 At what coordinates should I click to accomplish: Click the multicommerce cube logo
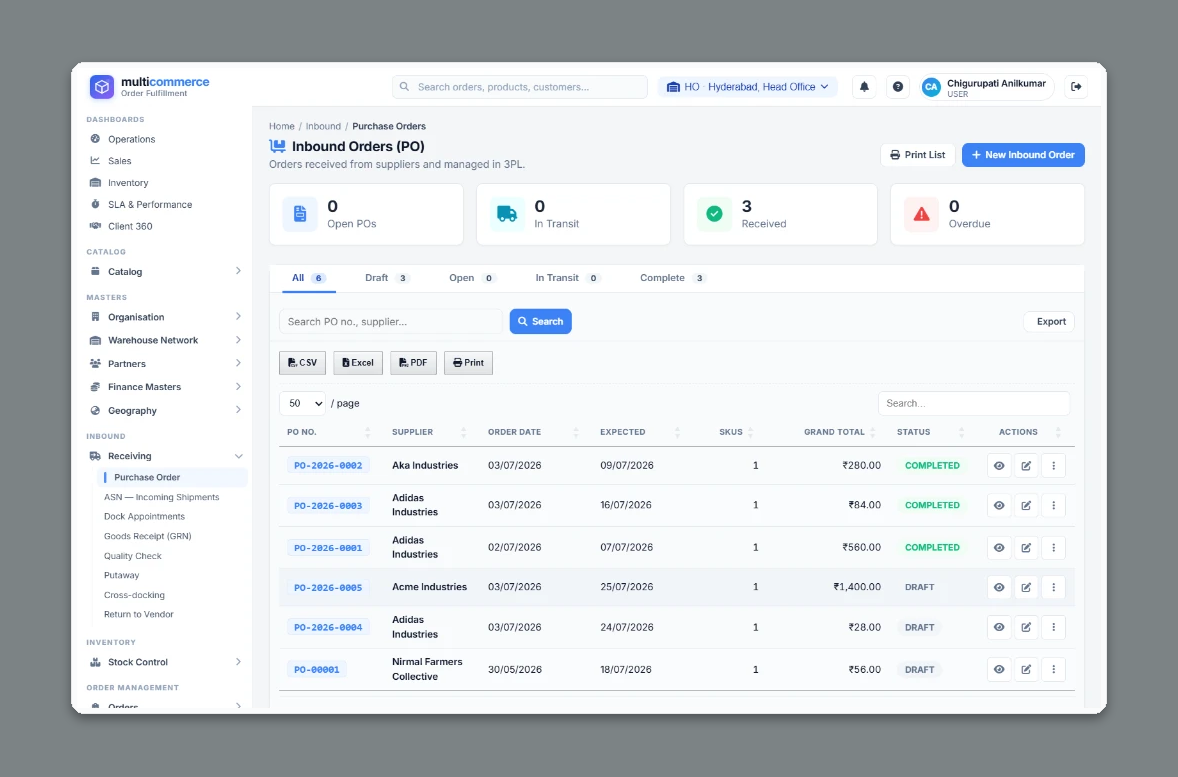click(101, 86)
